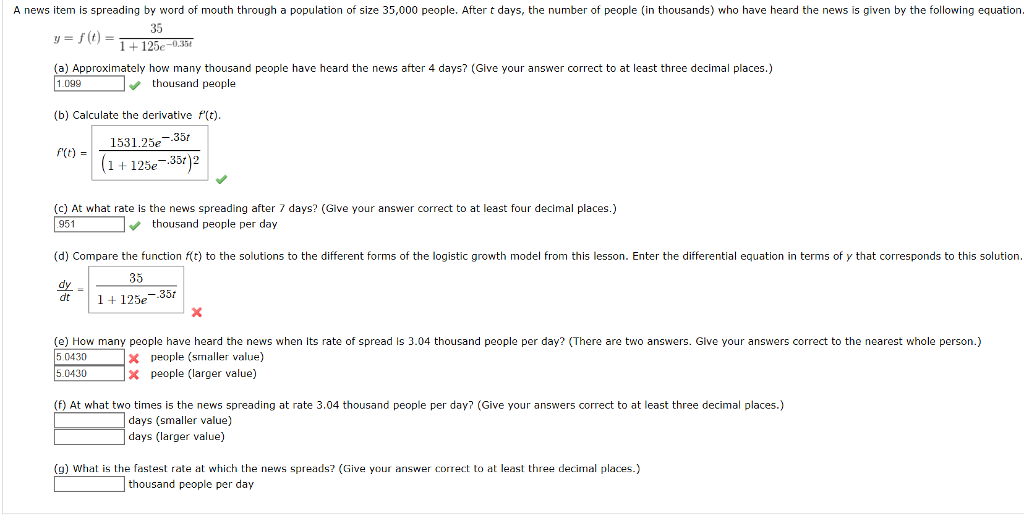Screen dimensions: 1024x526
Task: Click red X next to larger people value
Action: [x=134, y=374]
